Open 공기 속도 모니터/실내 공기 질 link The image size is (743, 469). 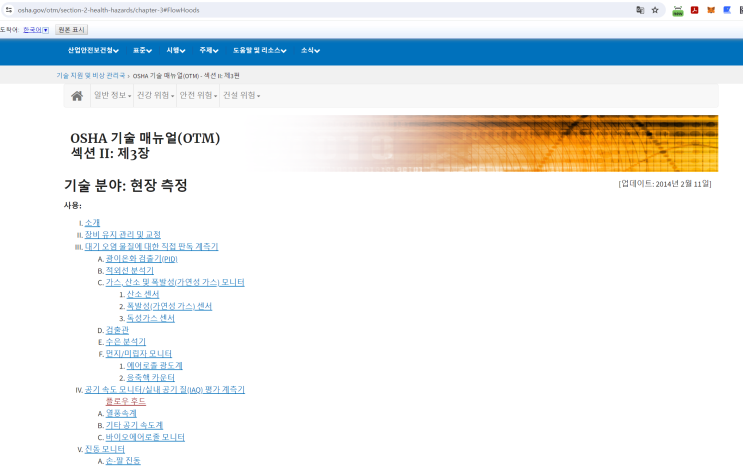point(164,390)
